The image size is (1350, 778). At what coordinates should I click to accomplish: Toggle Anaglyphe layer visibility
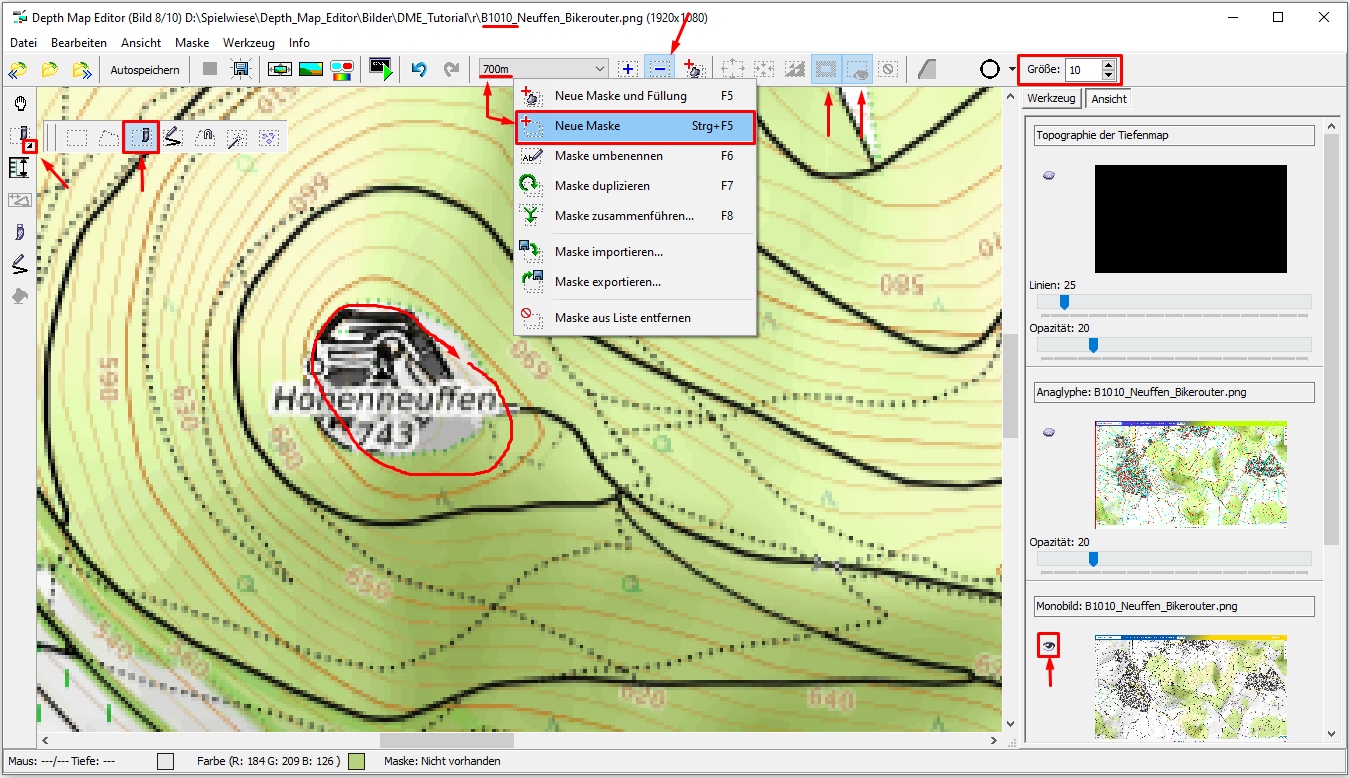pos(1049,432)
